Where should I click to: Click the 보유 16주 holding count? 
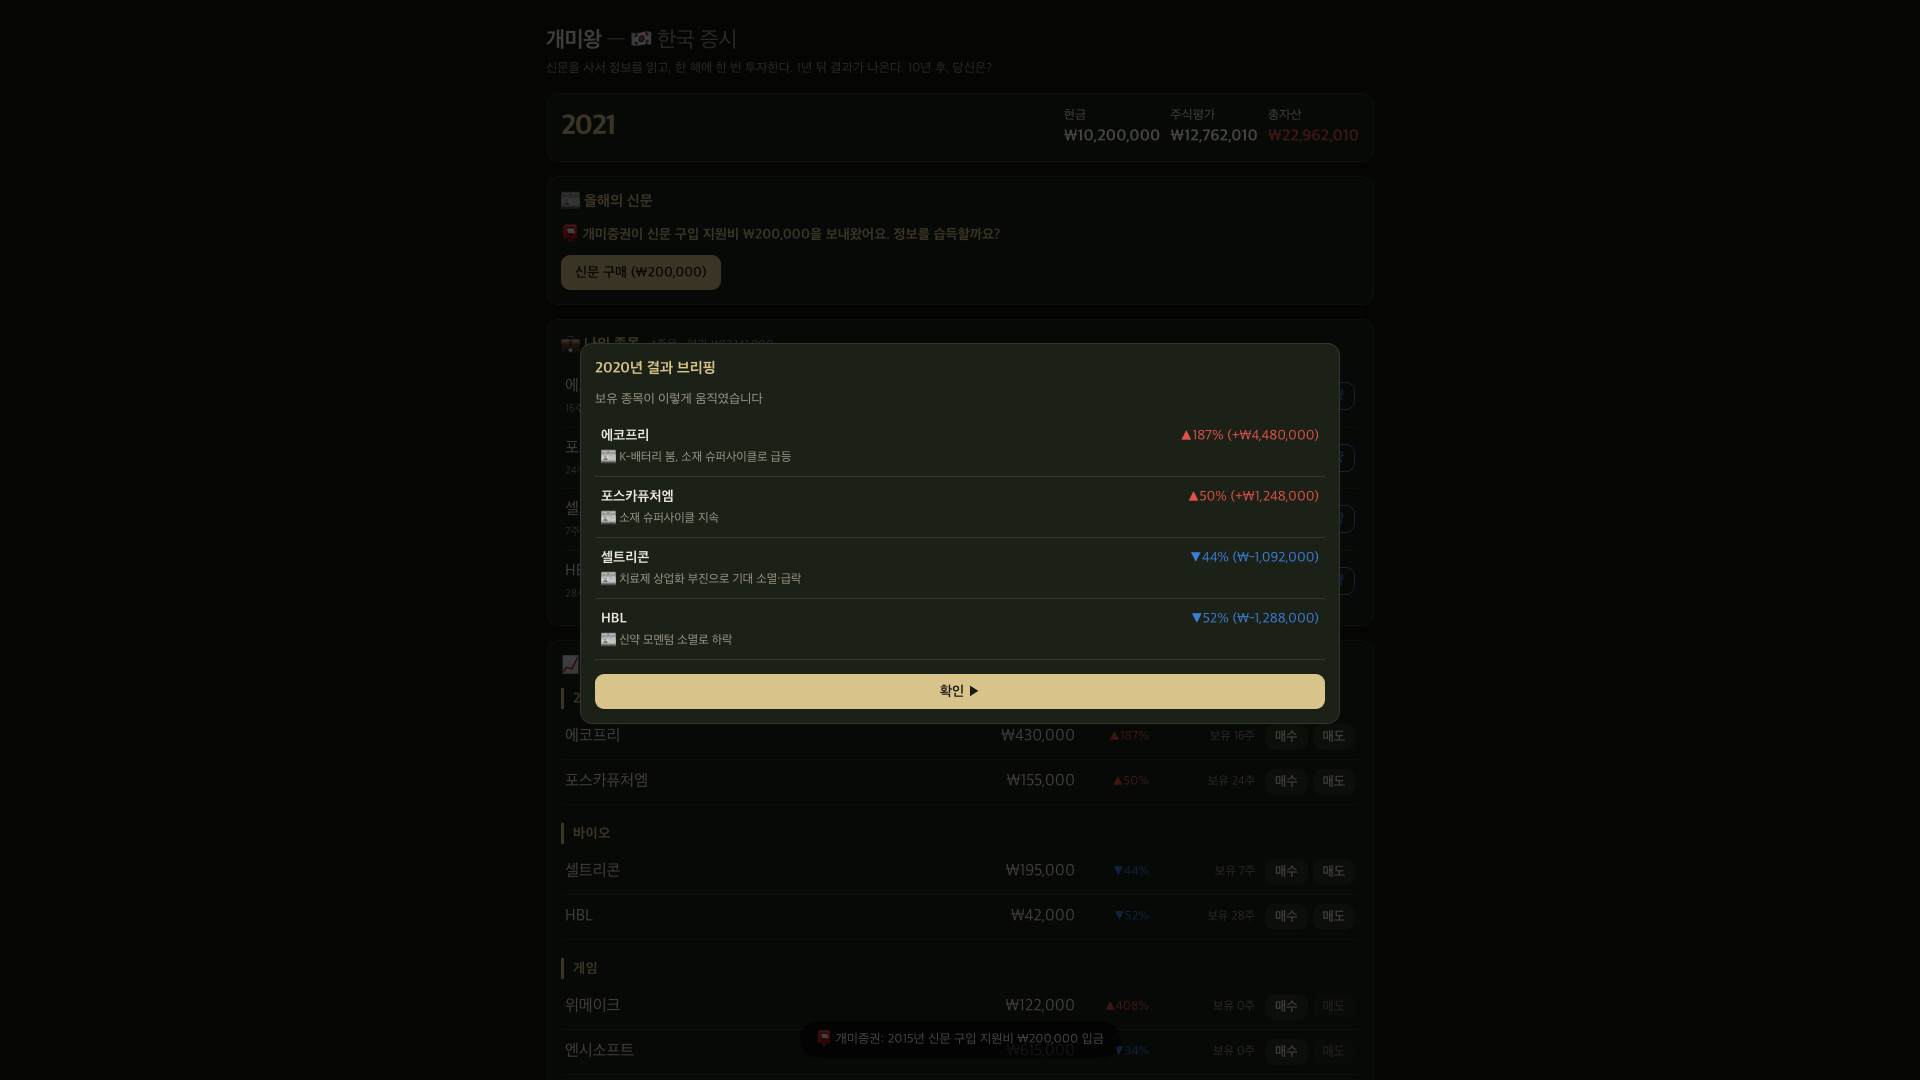click(x=1232, y=736)
